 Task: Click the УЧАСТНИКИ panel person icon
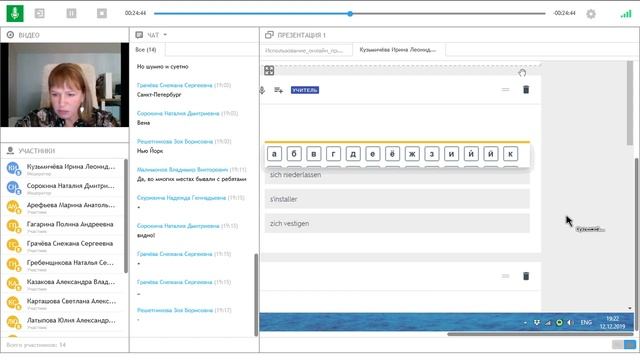click(10, 151)
